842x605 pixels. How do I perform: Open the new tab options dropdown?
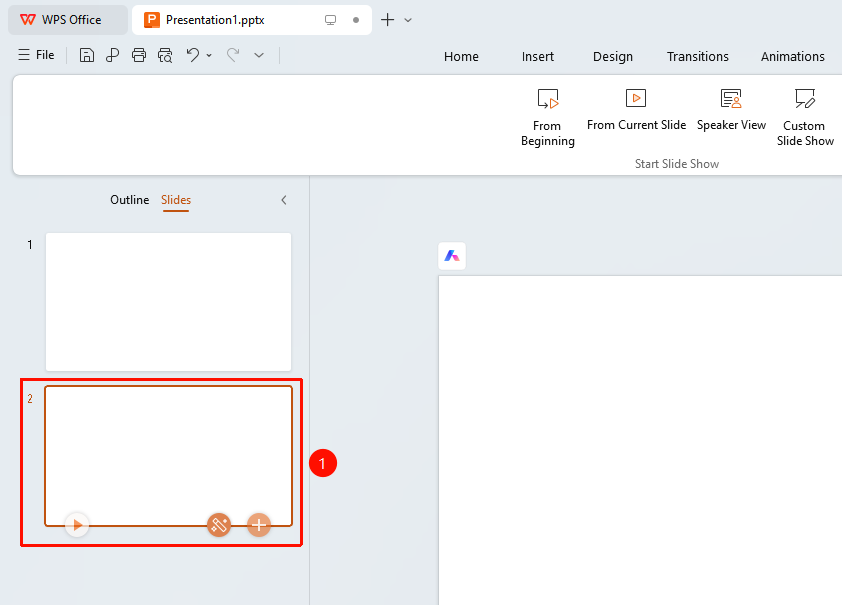408,20
